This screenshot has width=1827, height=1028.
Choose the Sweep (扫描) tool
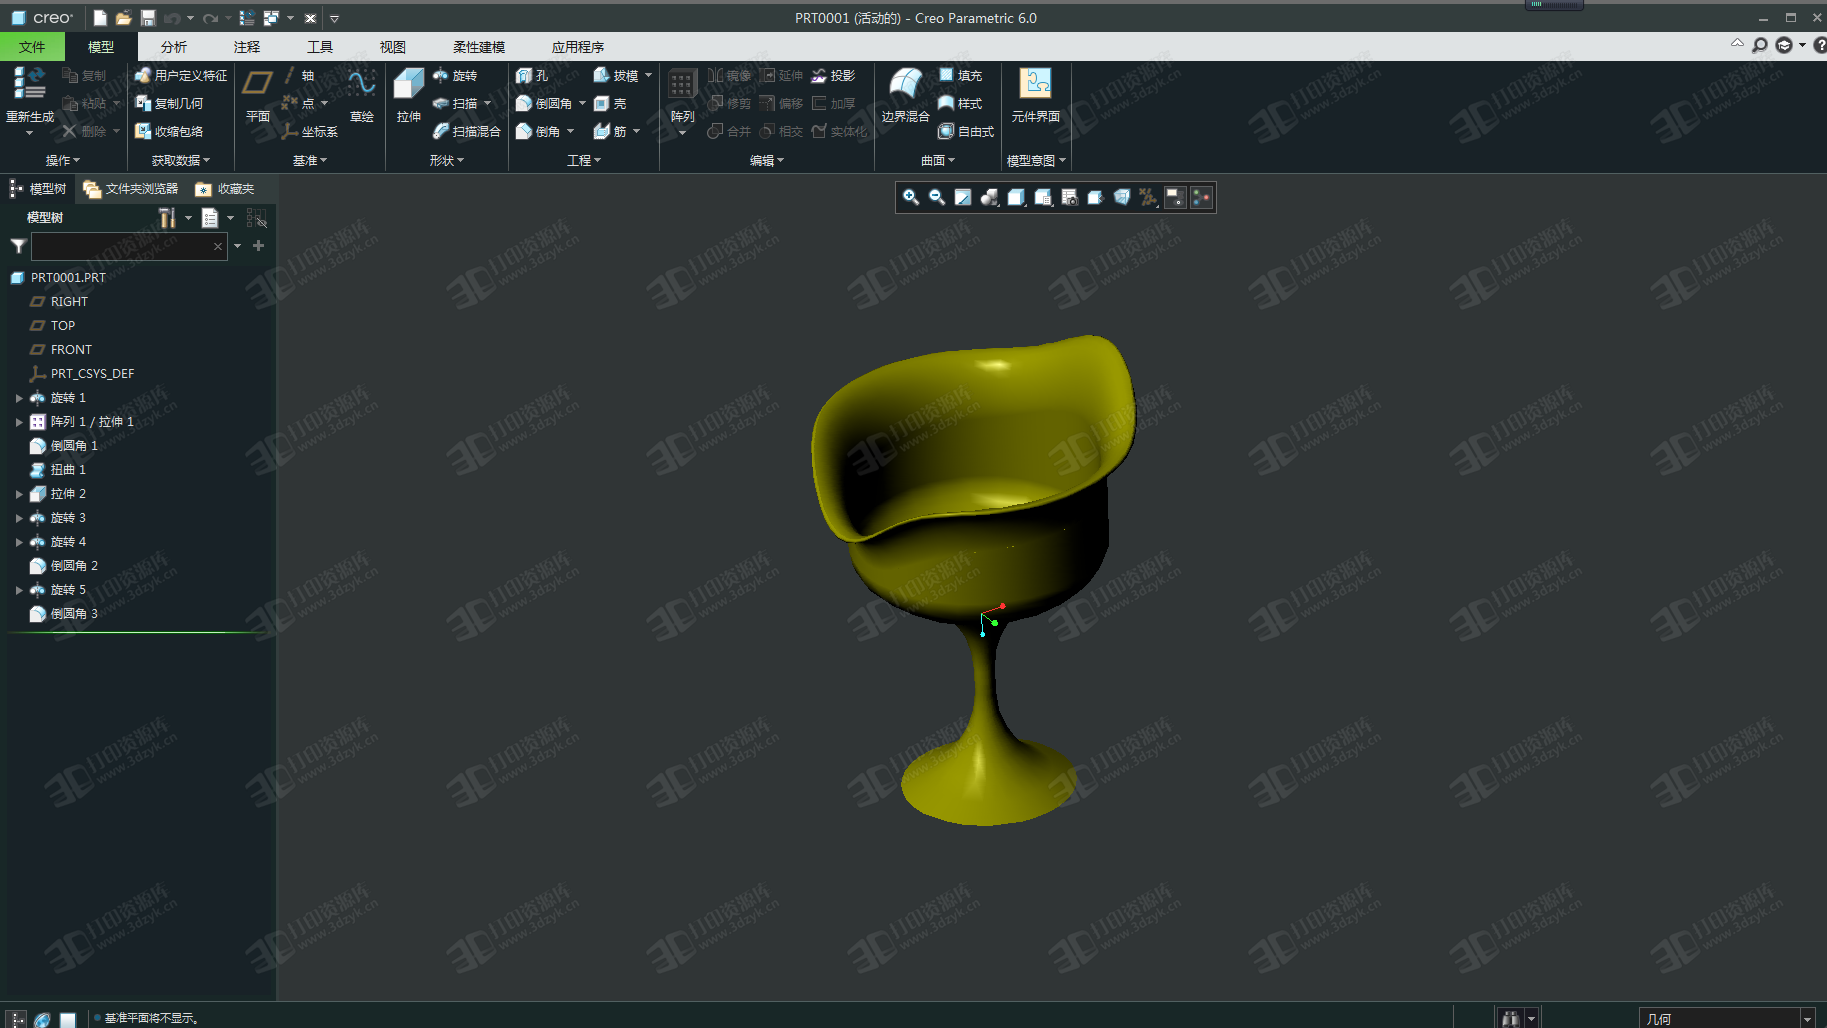455,104
